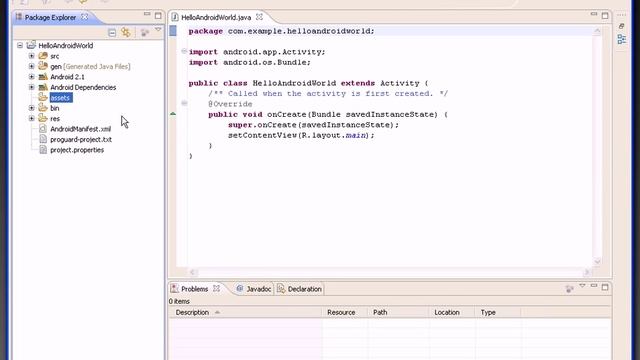Select project.properties file
The width and height of the screenshot is (640, 360).
[x=77, y=150]
